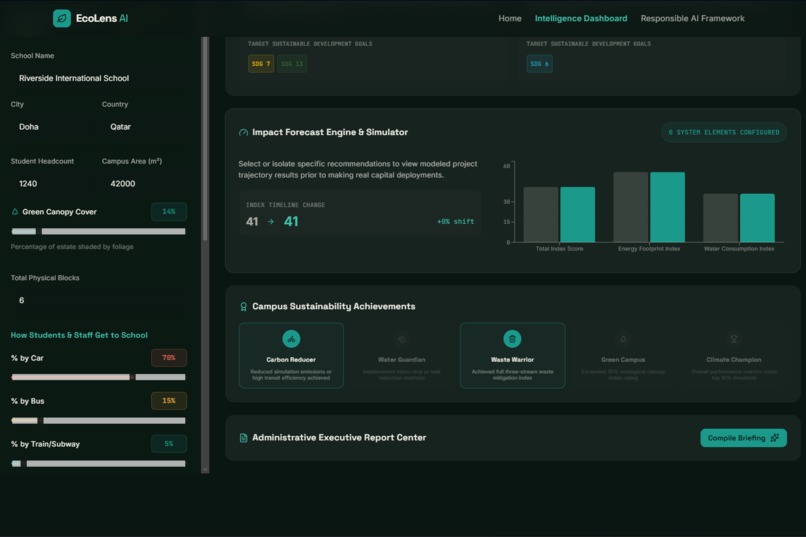Click the City field showing Doha
Image resolution: width=806 pixels, height=537 pixels.
[x=51, y=127]
